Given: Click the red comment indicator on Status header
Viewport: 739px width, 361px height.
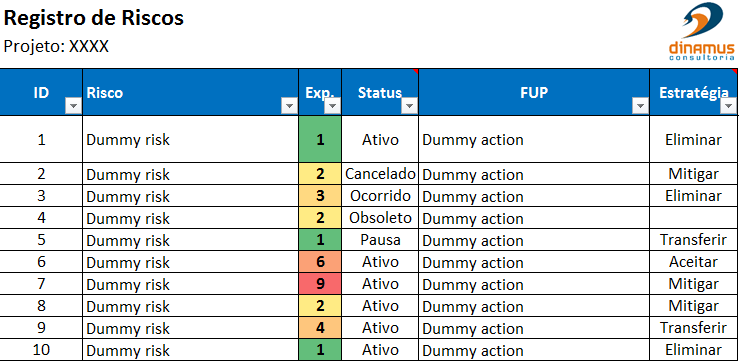Looking at the screenshot, I should [416, 71].
